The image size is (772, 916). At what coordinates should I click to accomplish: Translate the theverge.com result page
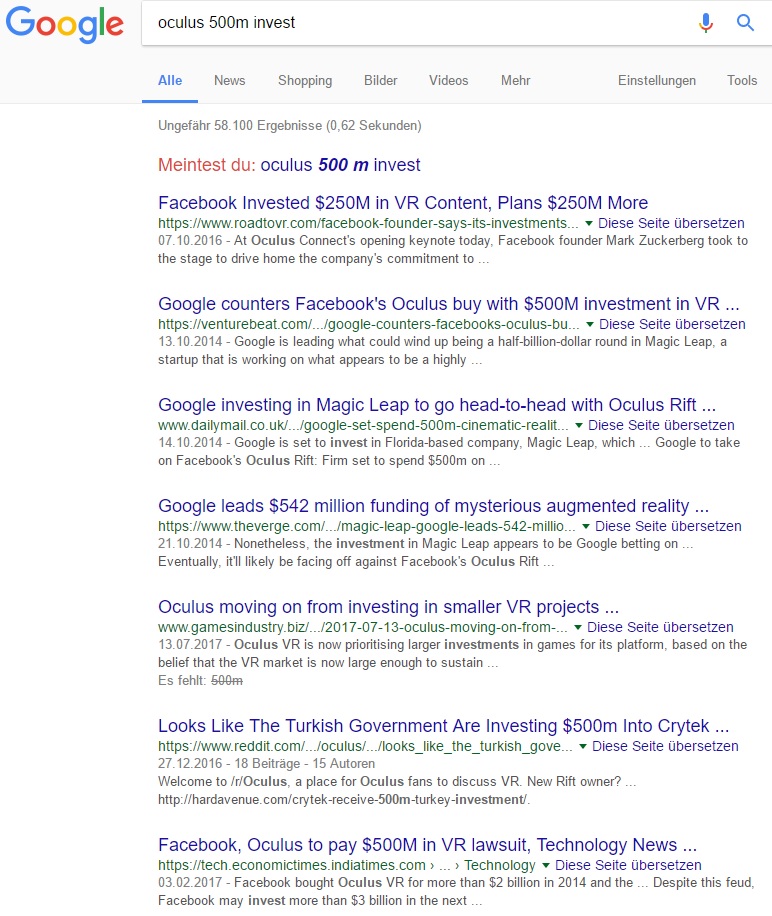click(668, 526)
